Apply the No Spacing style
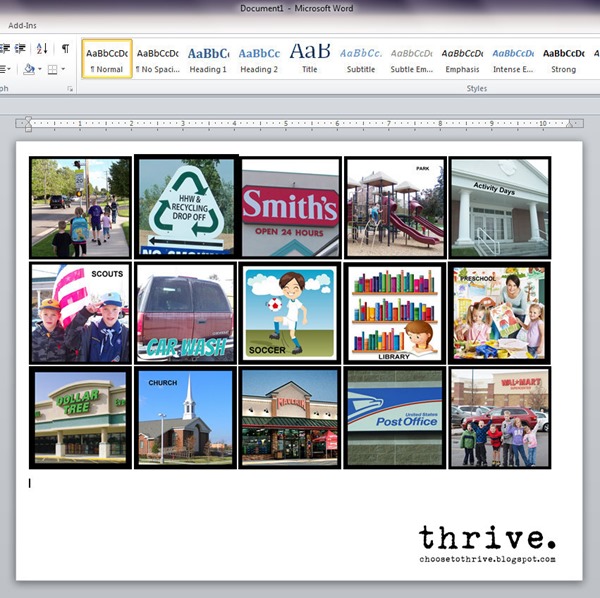The width and height of the screenshot is (600, 598). tap(158, 59)
